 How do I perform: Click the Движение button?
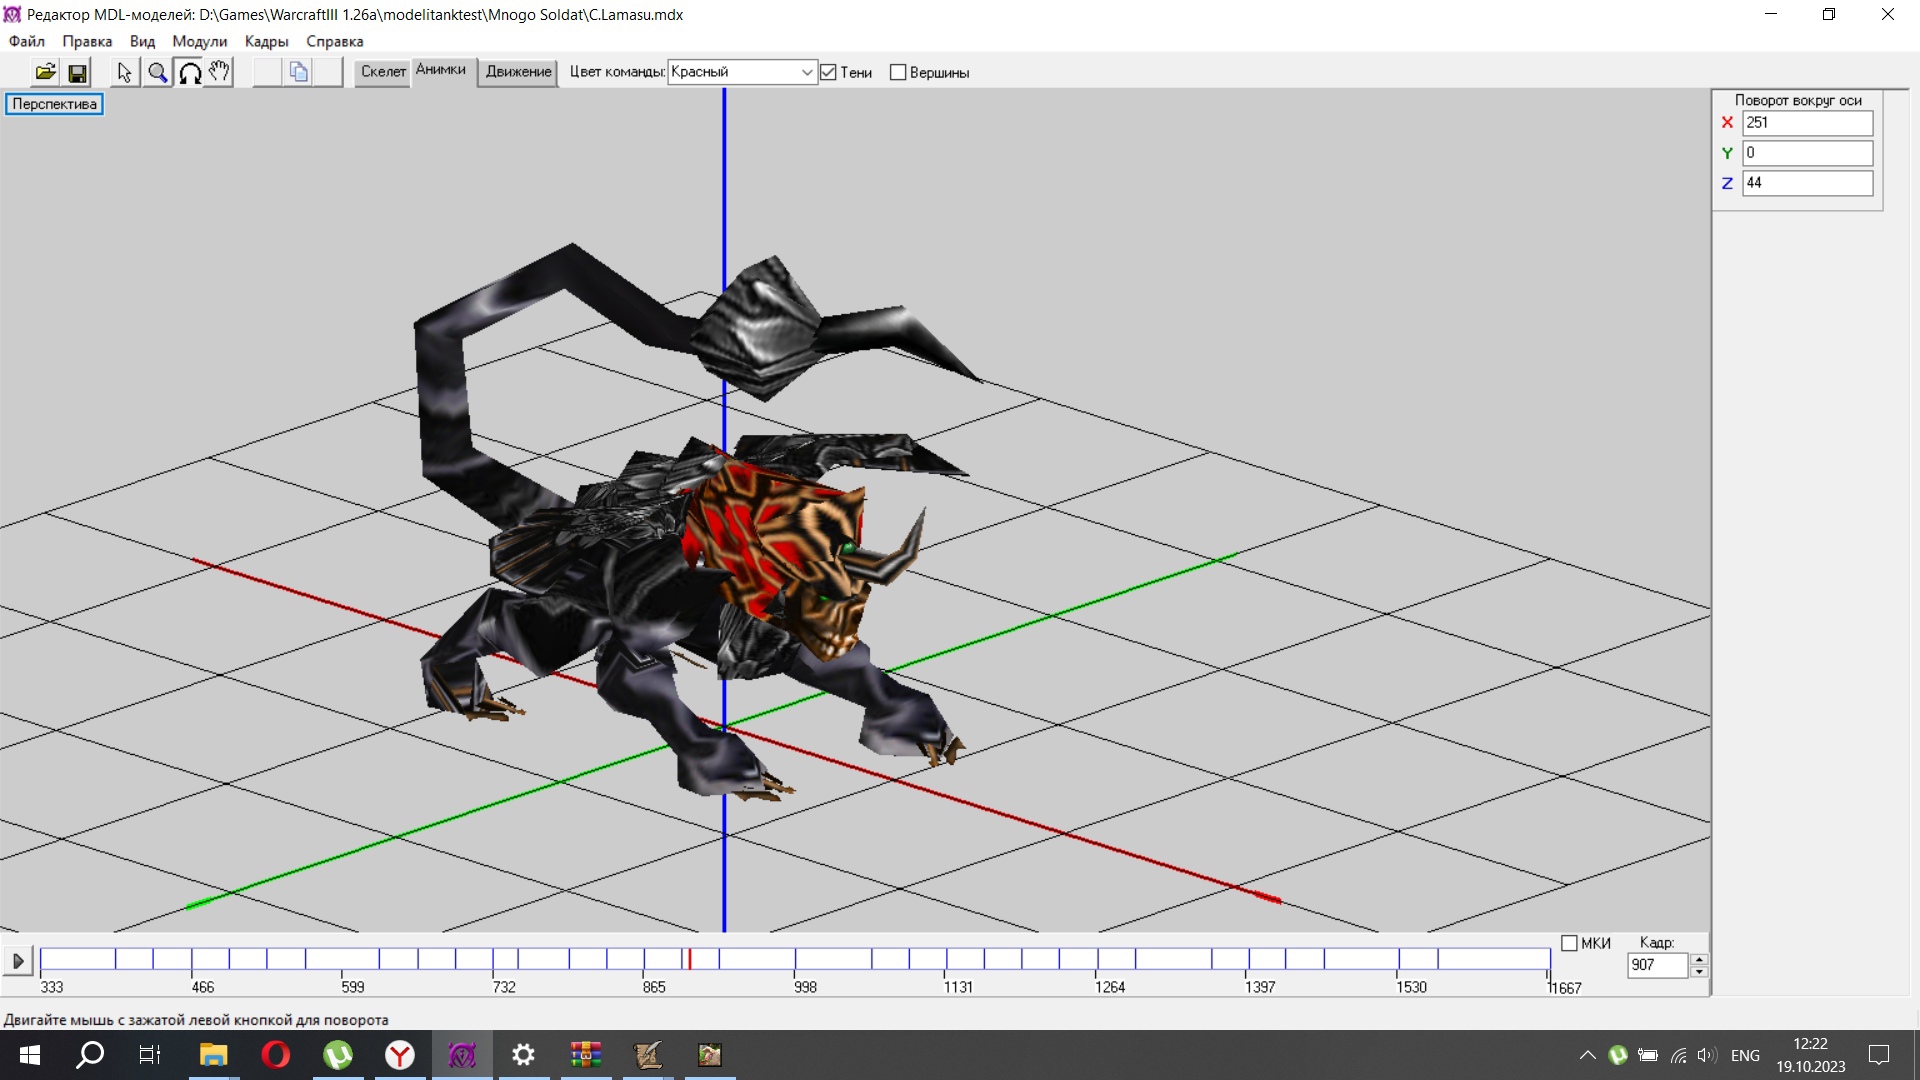click(518, 72)
